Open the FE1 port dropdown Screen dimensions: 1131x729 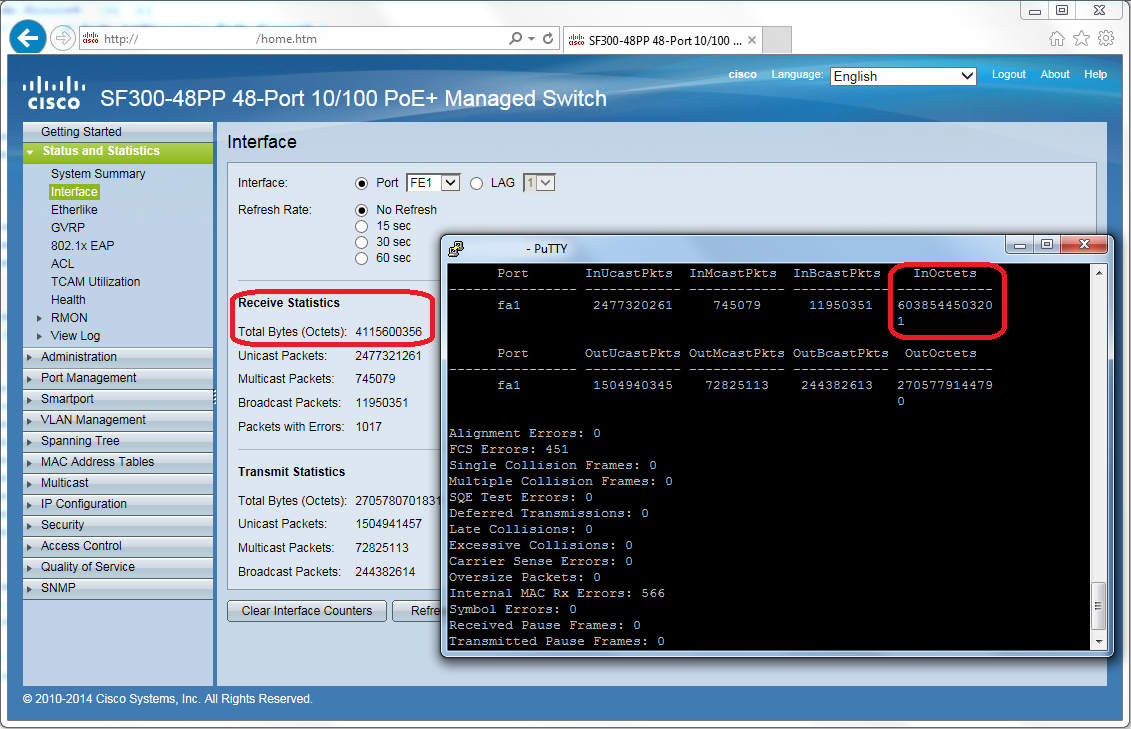click(x=433, y=183)
